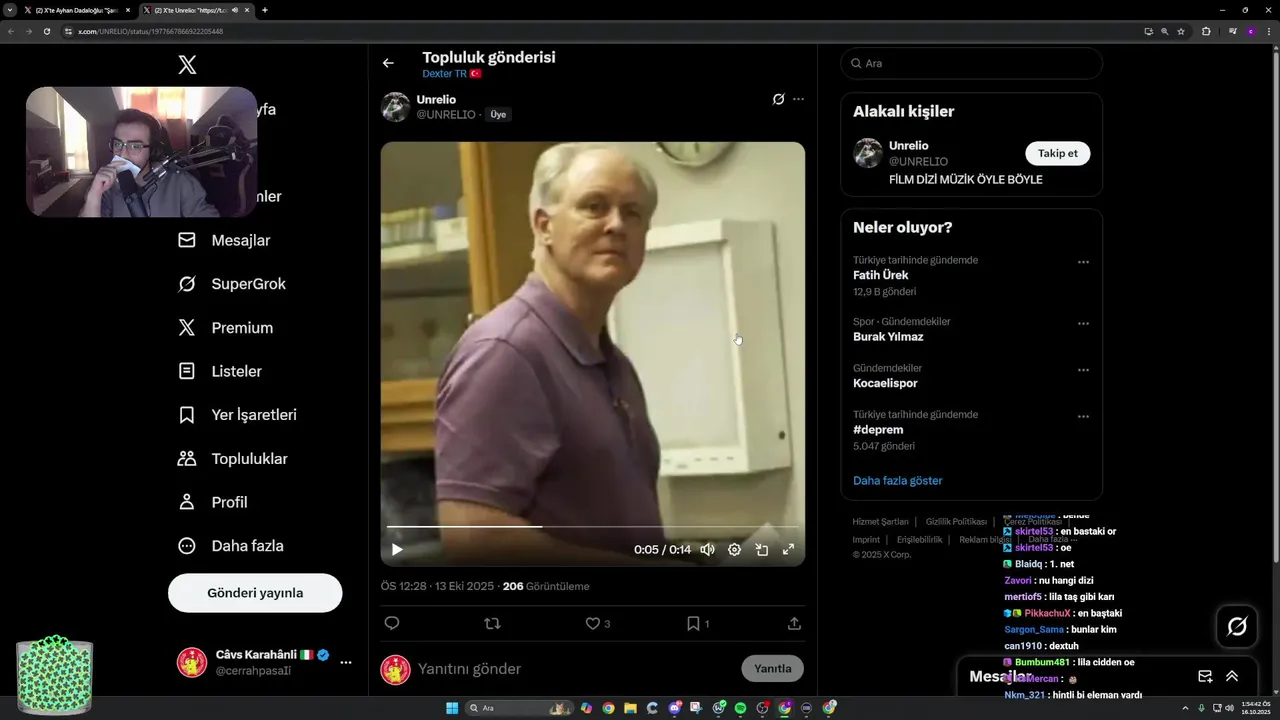Click the Yanıtla reply button
The height and width of the screenshot is (720, 1280).
click(x=772, y=669)
